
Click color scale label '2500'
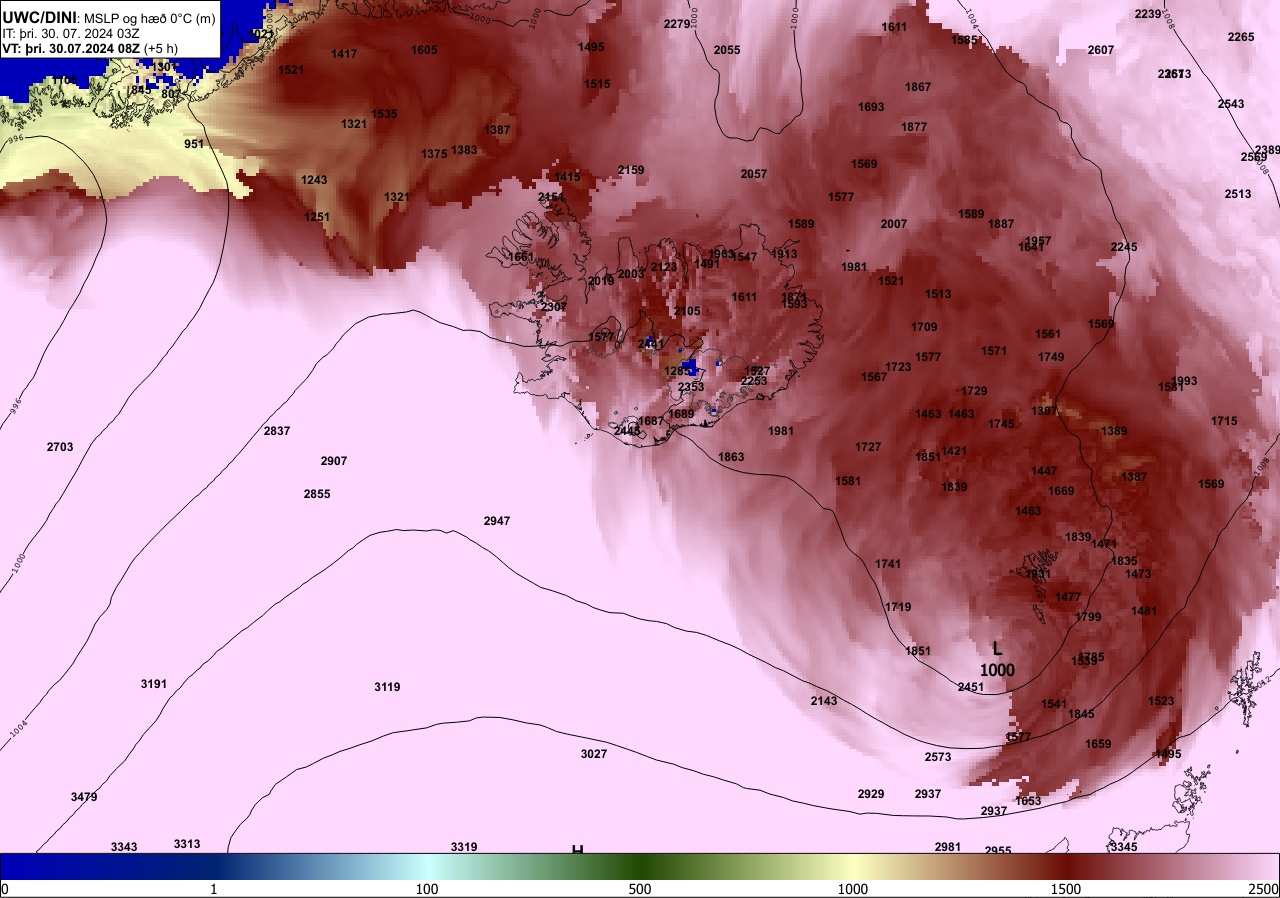(1263, 889)
